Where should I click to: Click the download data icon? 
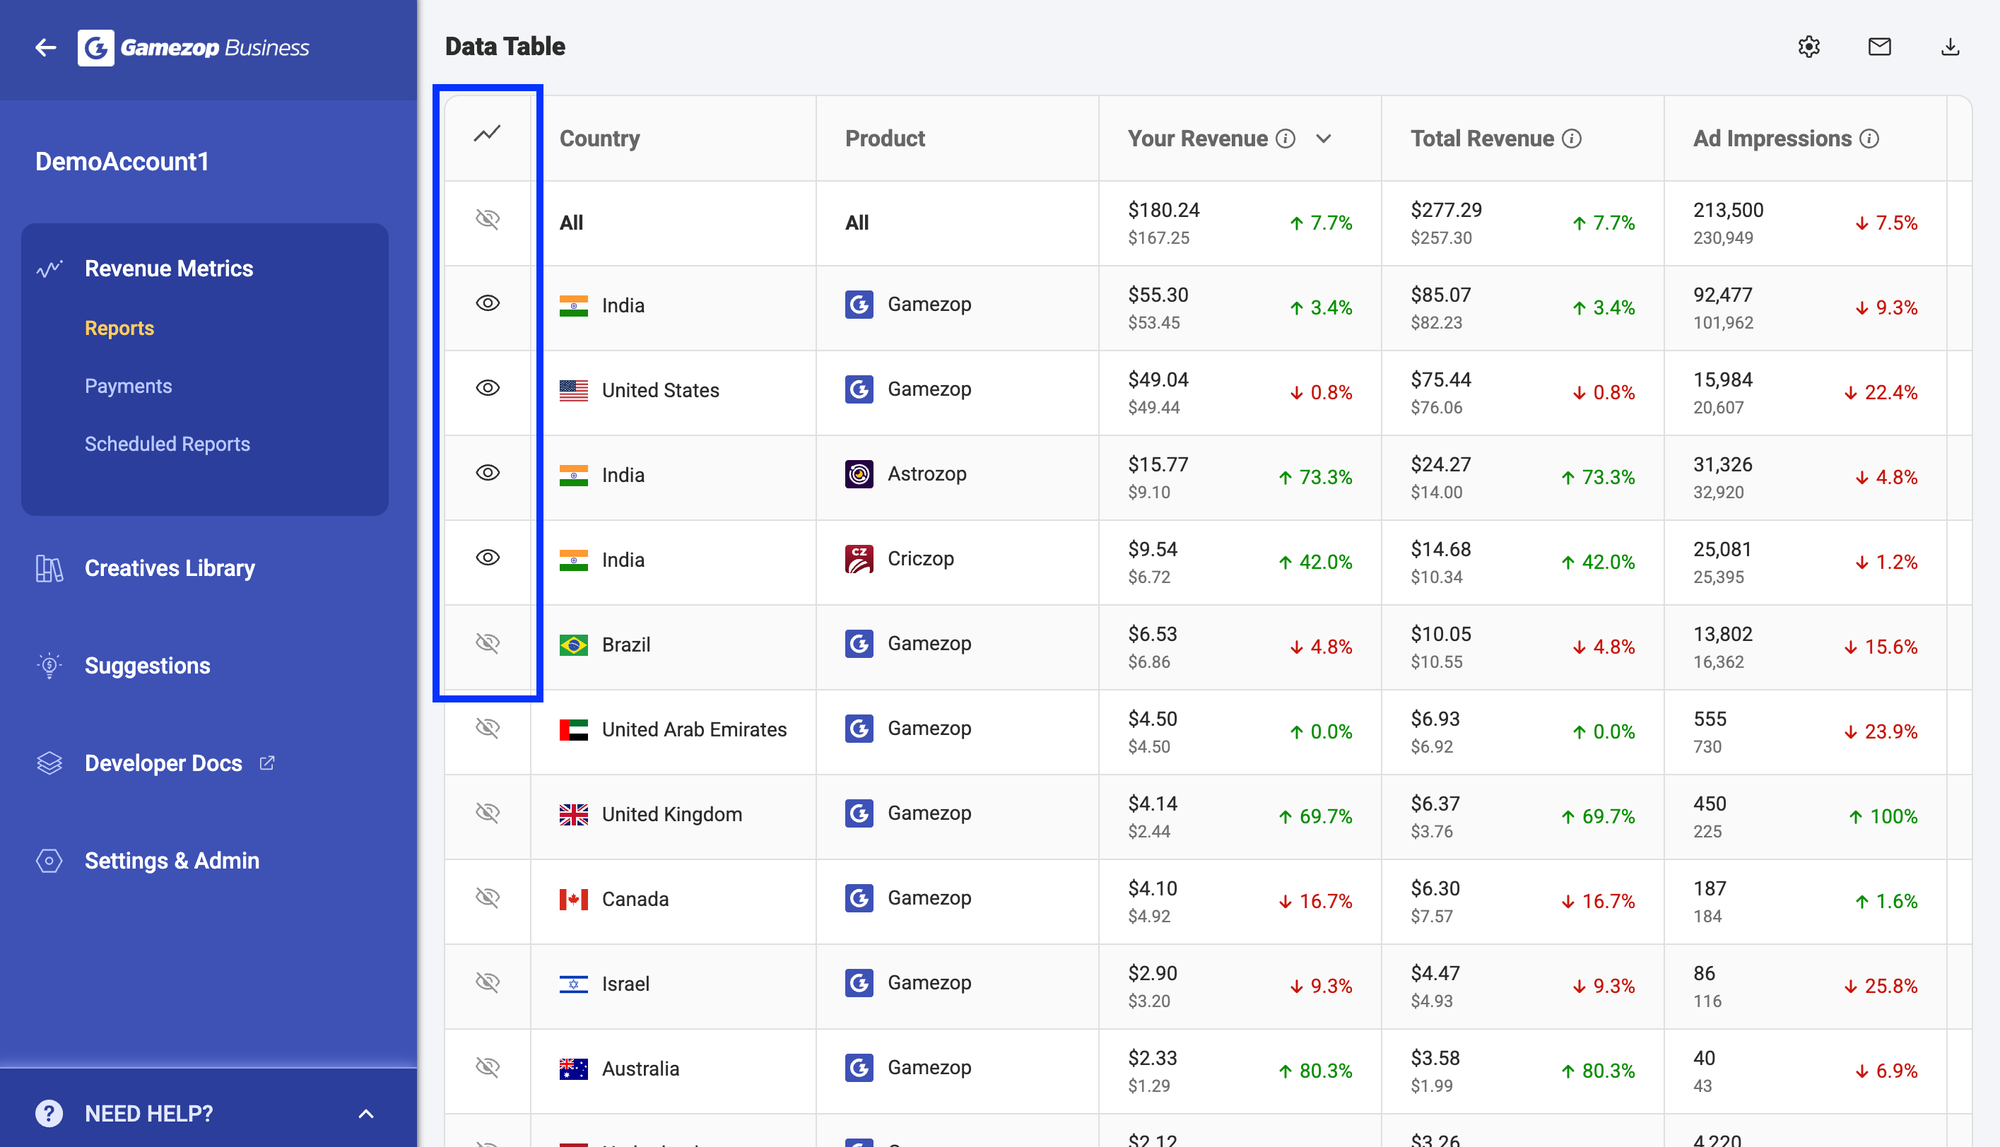click(x=1950, y=47)
